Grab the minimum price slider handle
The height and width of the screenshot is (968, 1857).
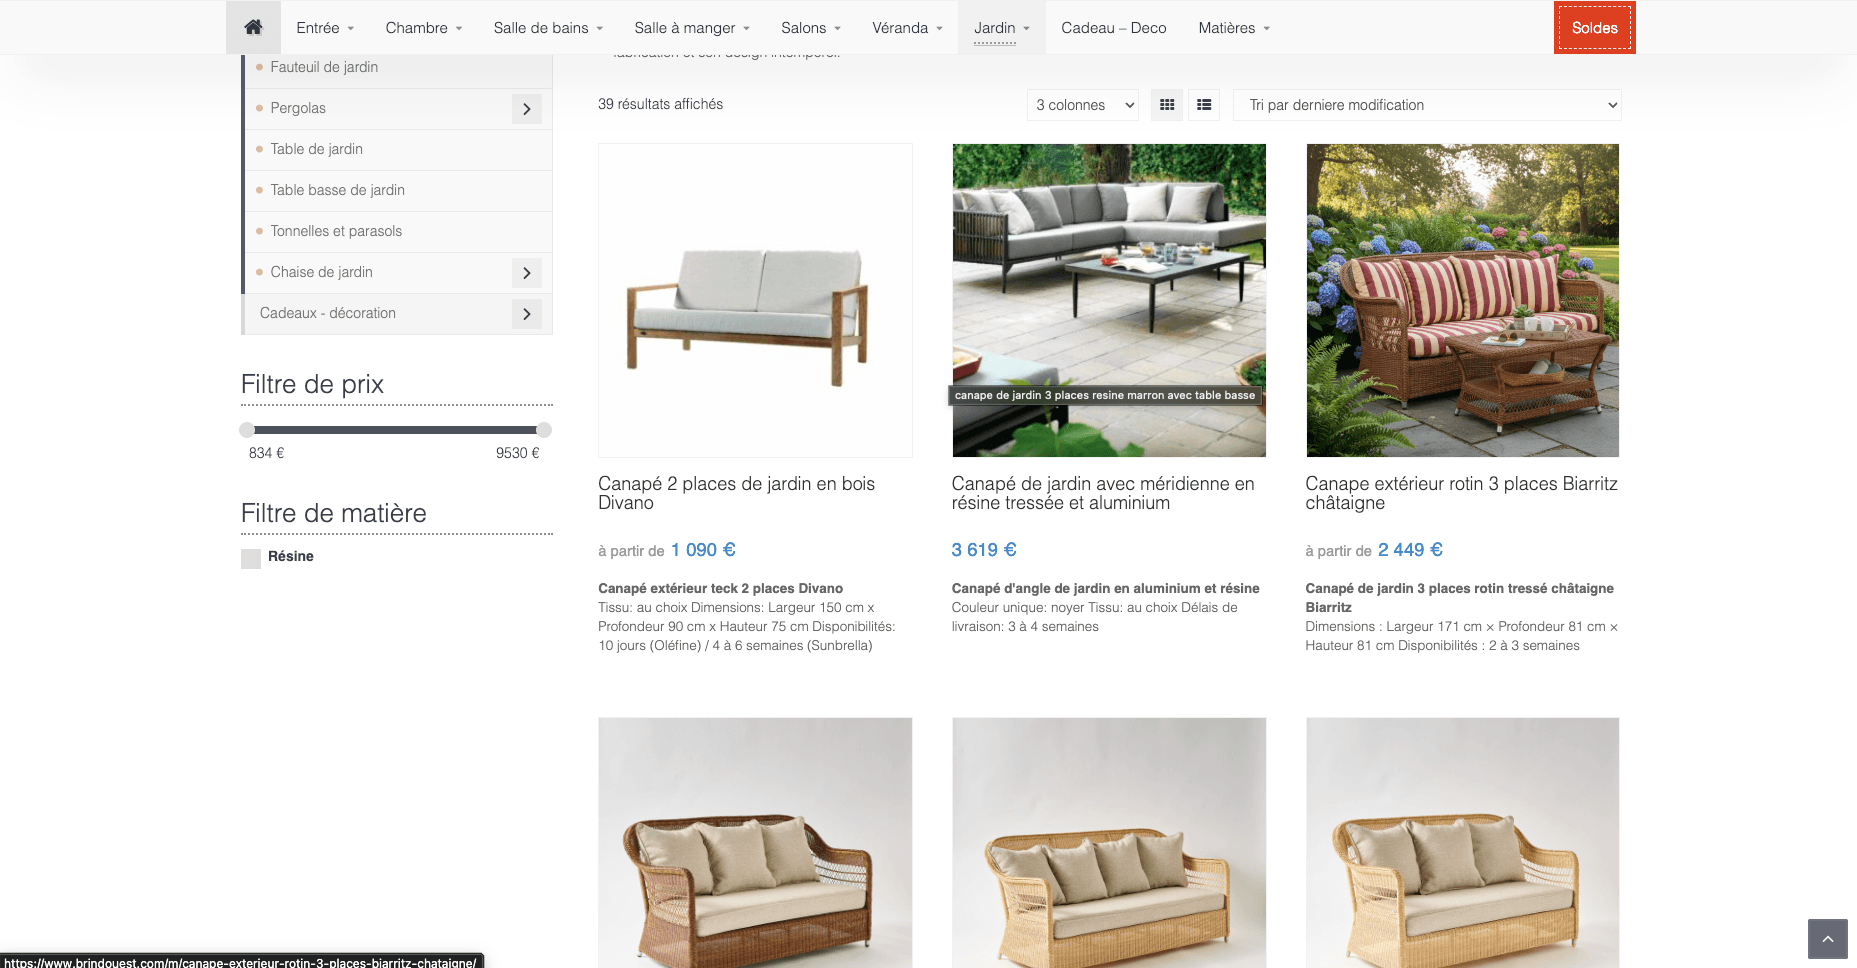[x=247, y=430]
